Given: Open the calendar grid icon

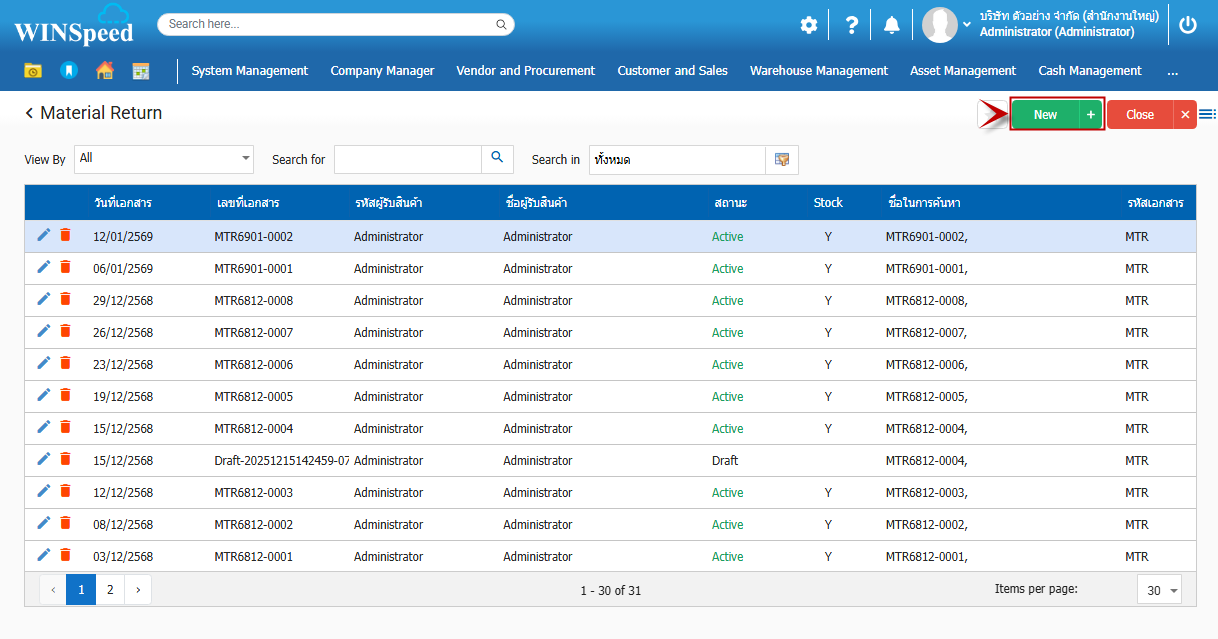Looking at the screenshot, I should (141, 71).
